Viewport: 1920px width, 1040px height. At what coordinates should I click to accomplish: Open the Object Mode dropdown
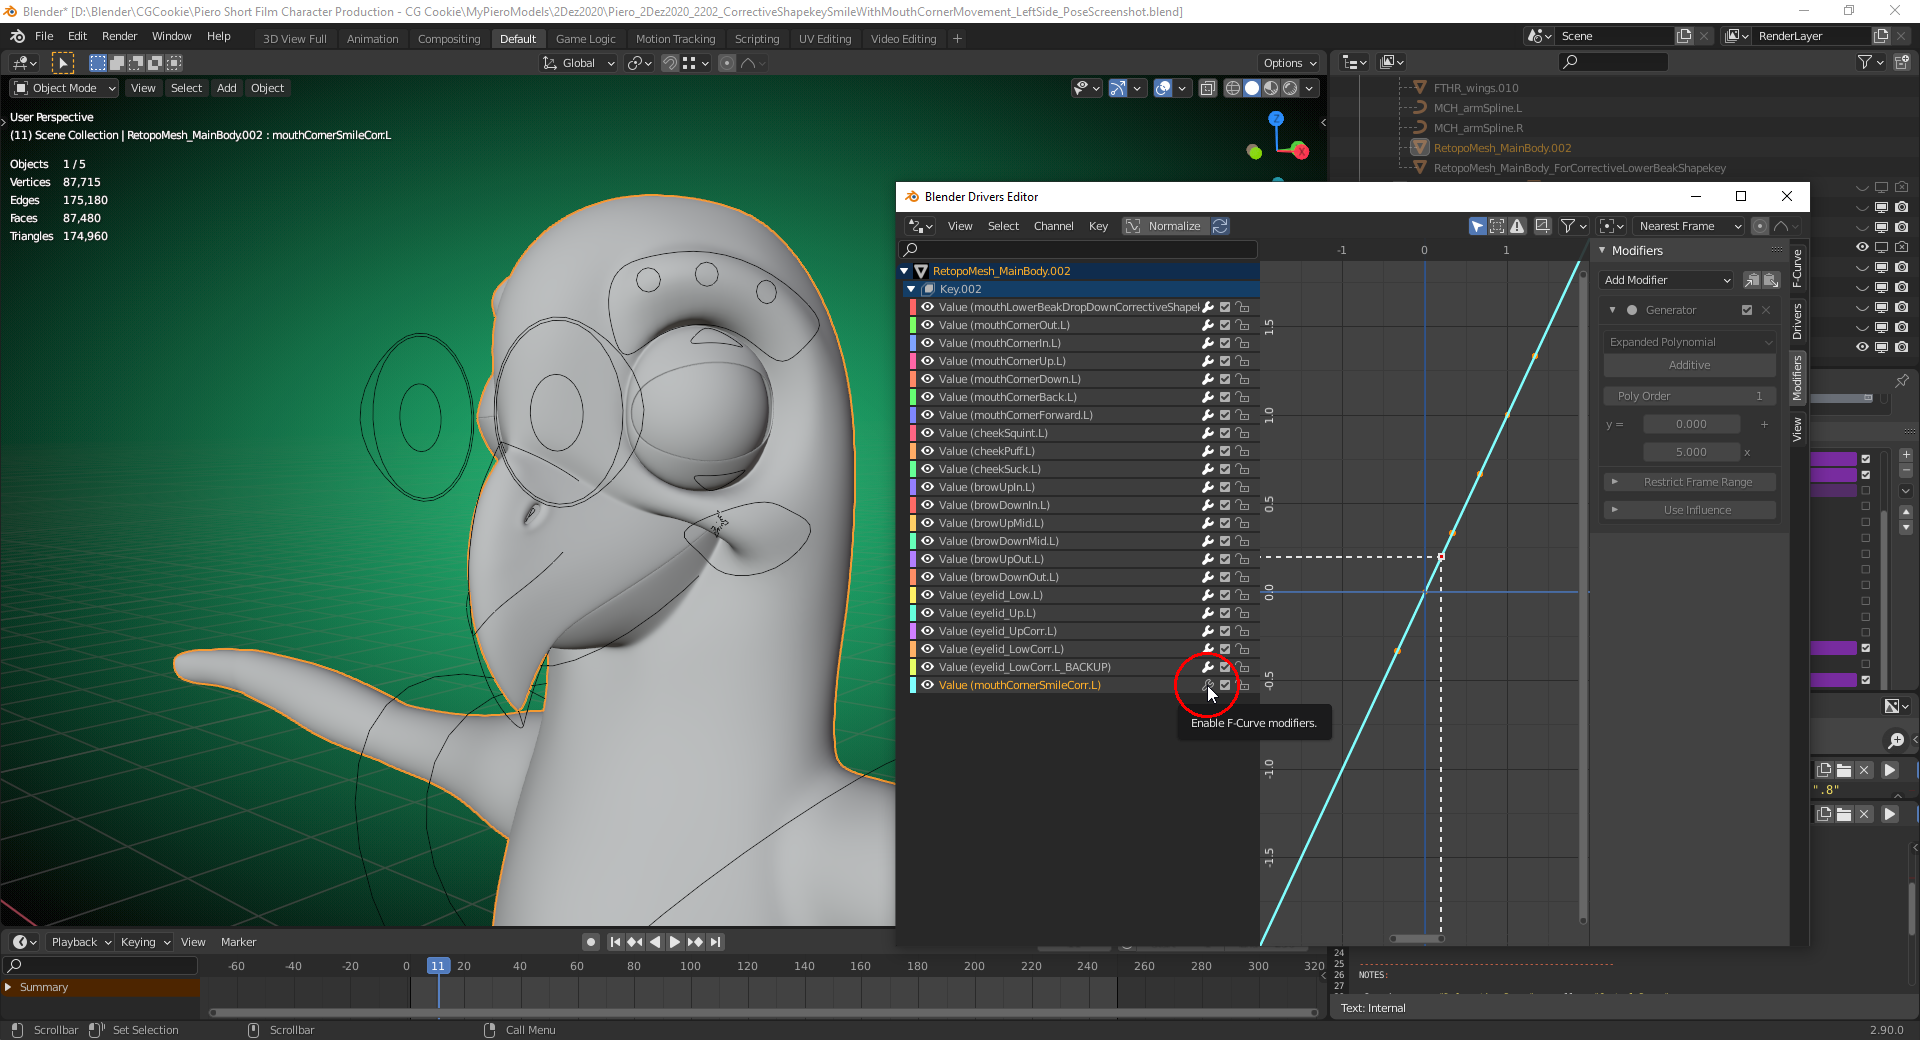coord(64,88)
